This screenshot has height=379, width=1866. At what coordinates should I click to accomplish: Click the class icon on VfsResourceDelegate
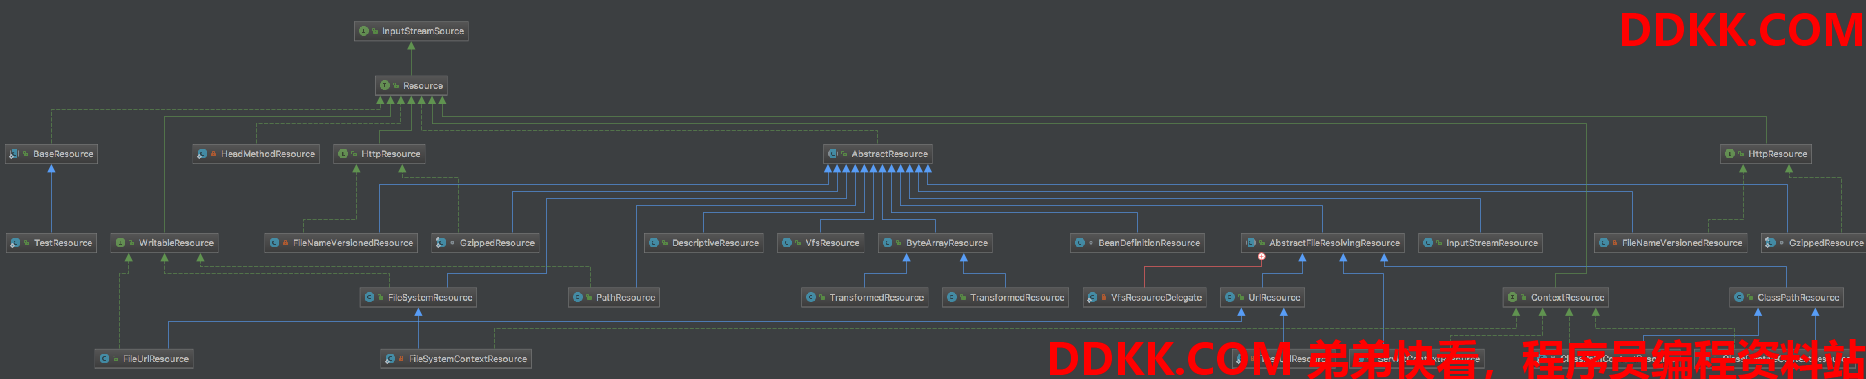coord(1093,298)
